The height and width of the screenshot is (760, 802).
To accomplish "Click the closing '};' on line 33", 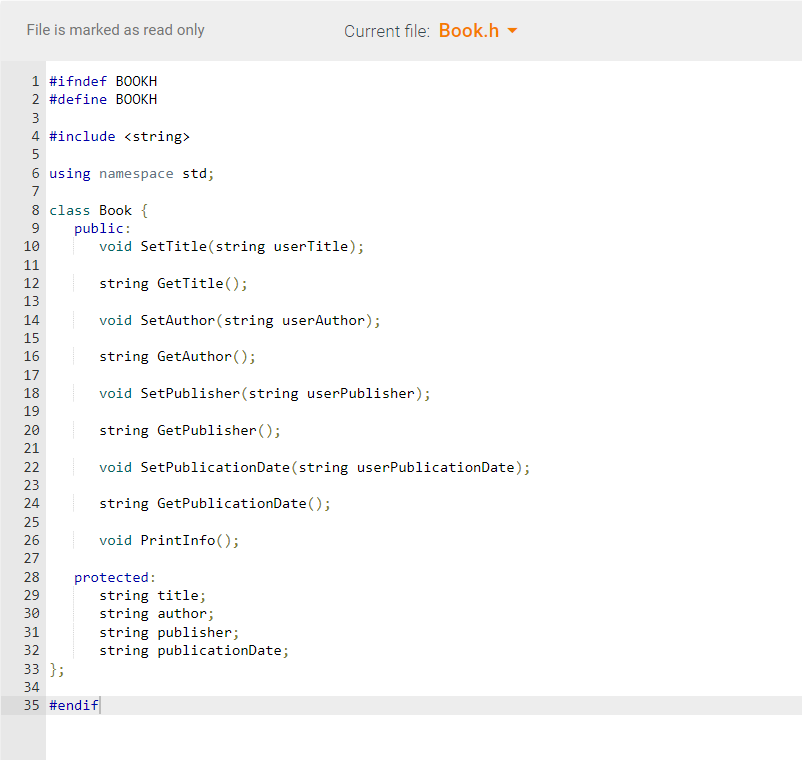I will point(57,669).
